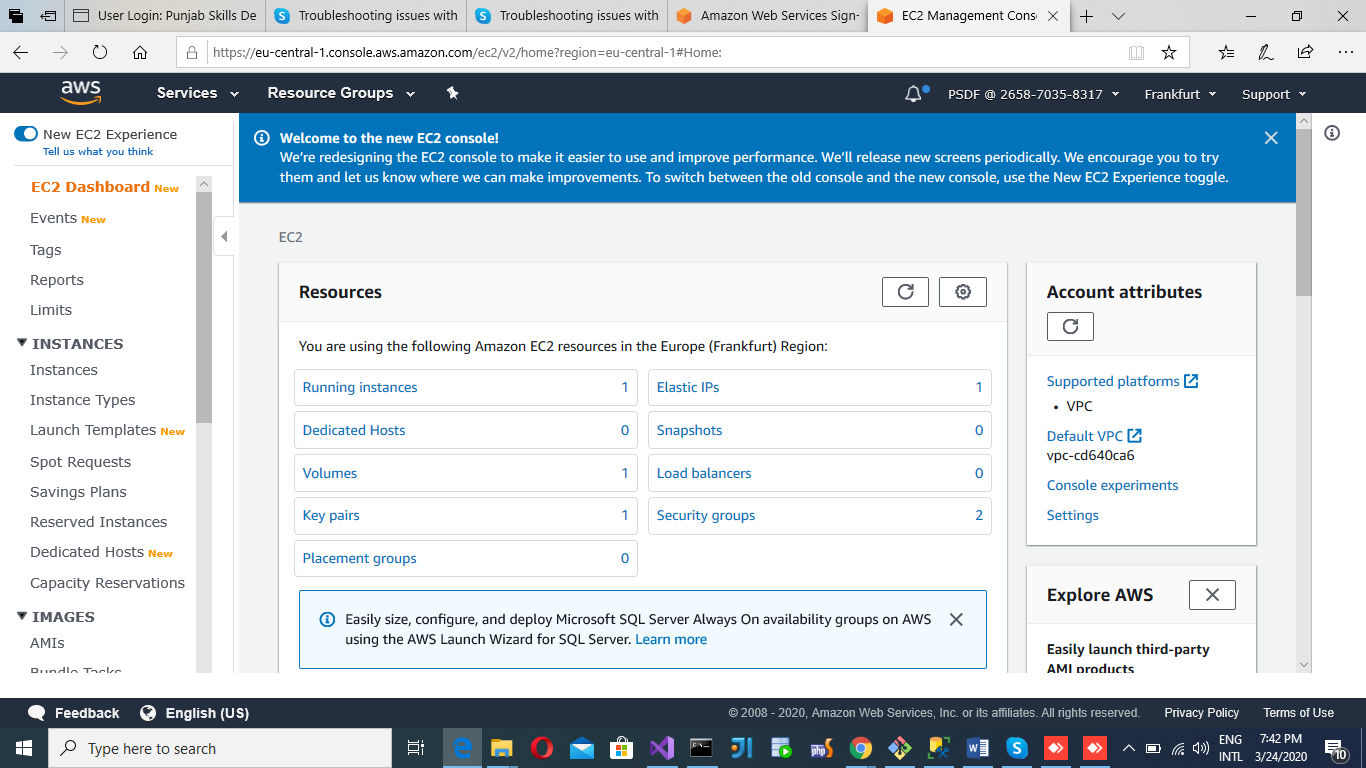The width and height of the screenshot is (1366, 768).
Task: Dismiss the welcome banner with X
Action: [x=1271, y=138]
